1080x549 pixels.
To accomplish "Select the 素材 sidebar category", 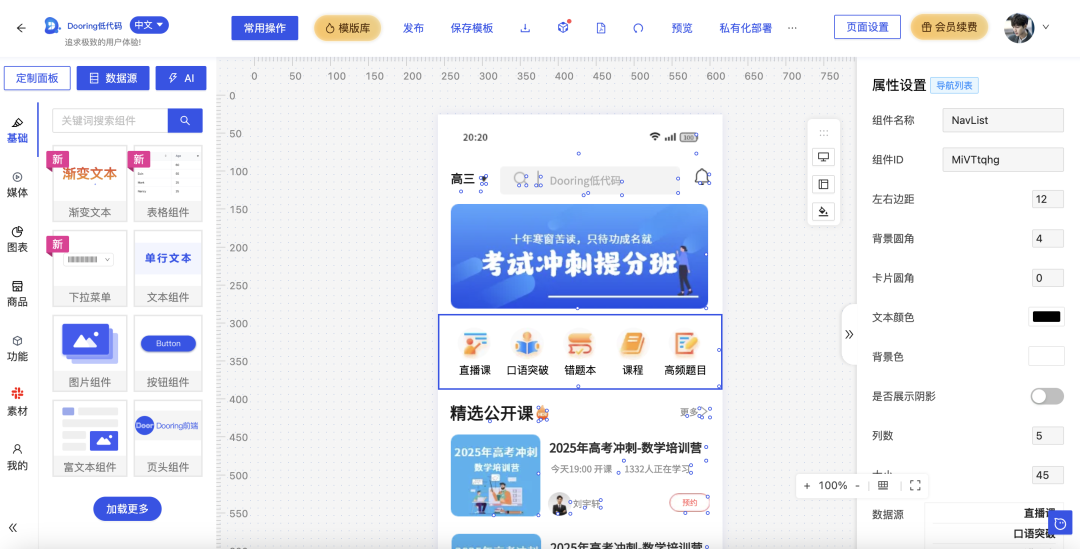I will [17, 403].
